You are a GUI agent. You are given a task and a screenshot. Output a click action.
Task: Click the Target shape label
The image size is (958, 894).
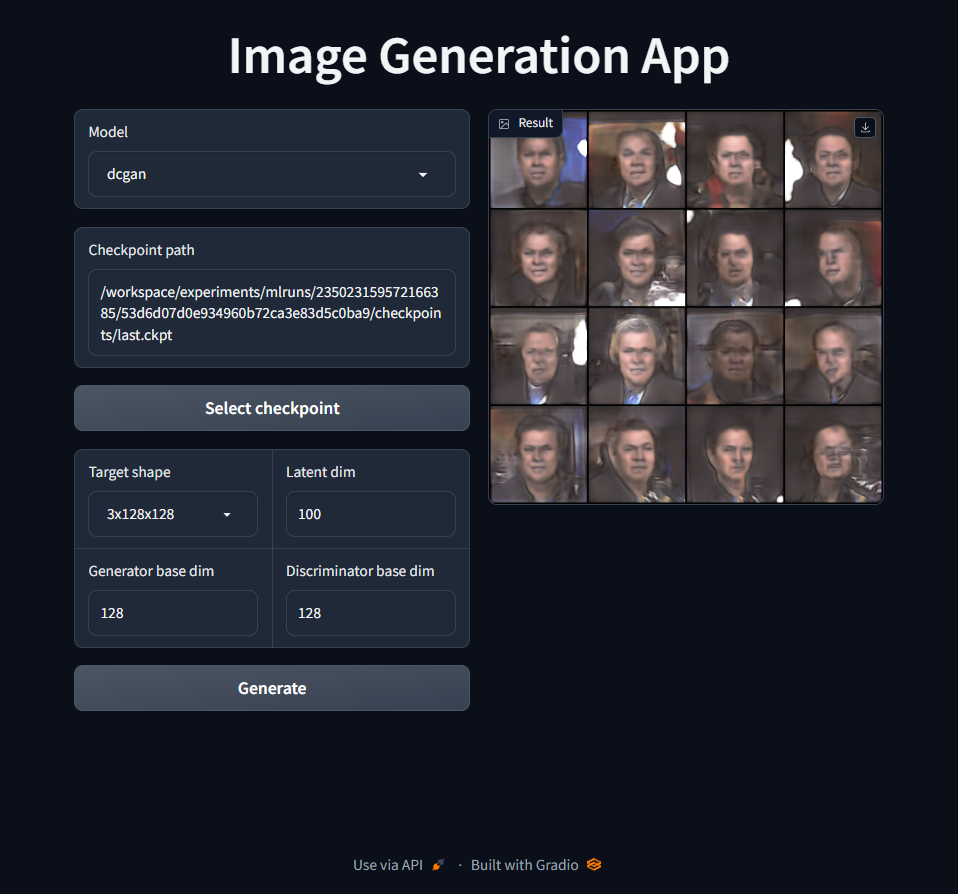pos(130,472)
